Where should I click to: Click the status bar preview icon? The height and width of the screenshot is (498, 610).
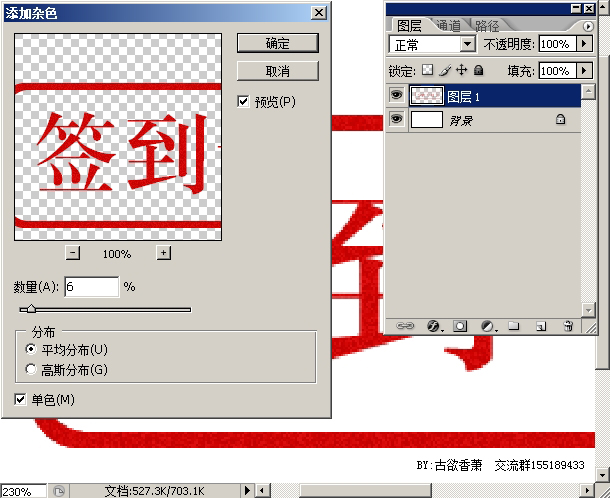[x=58, y=491]
